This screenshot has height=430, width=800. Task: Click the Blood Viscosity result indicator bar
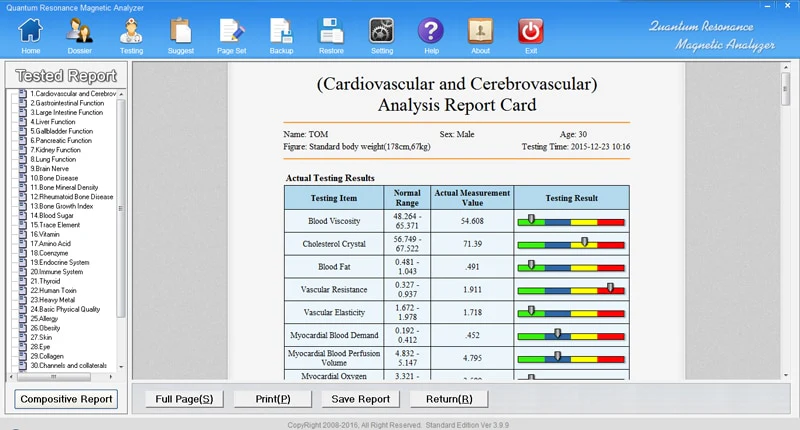pyautogui.click(x=570, y=220)
